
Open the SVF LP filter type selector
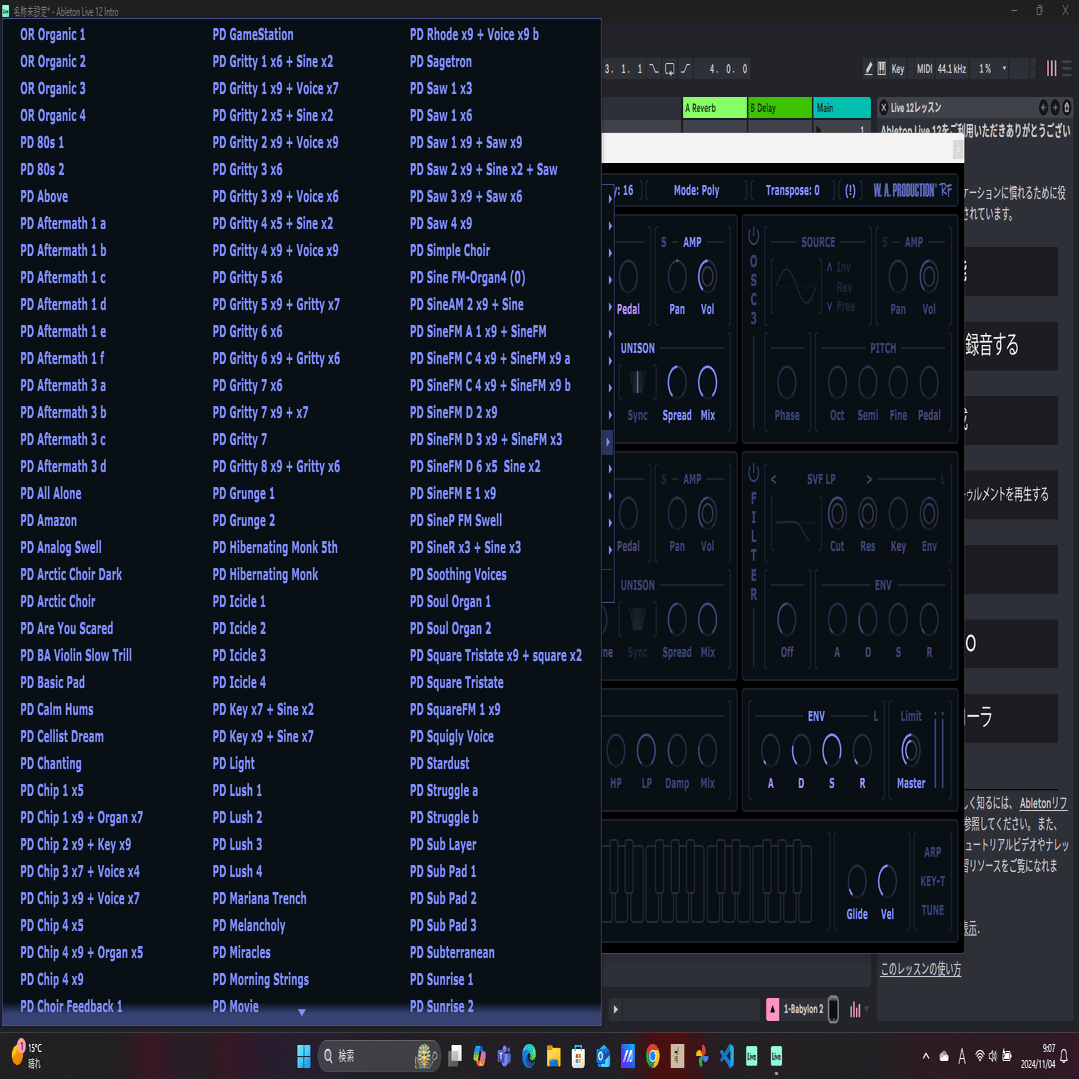821,479
